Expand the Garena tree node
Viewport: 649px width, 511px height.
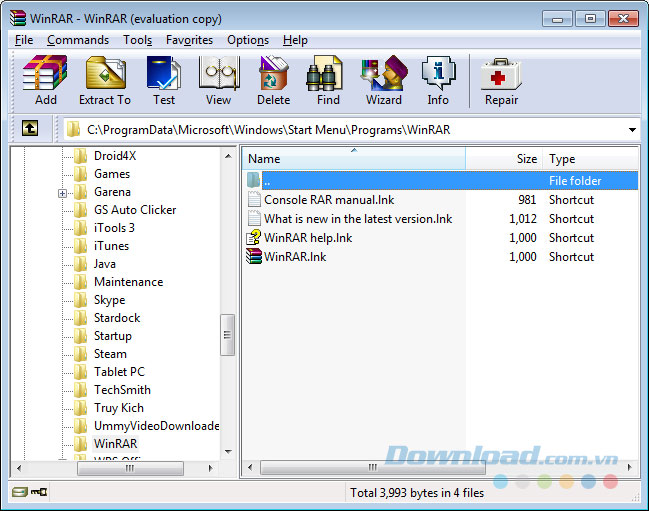coord(62,193)
